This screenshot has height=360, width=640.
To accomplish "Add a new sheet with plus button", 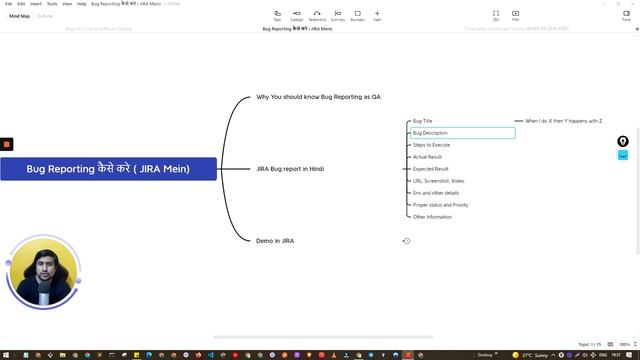I will point(637,29).
